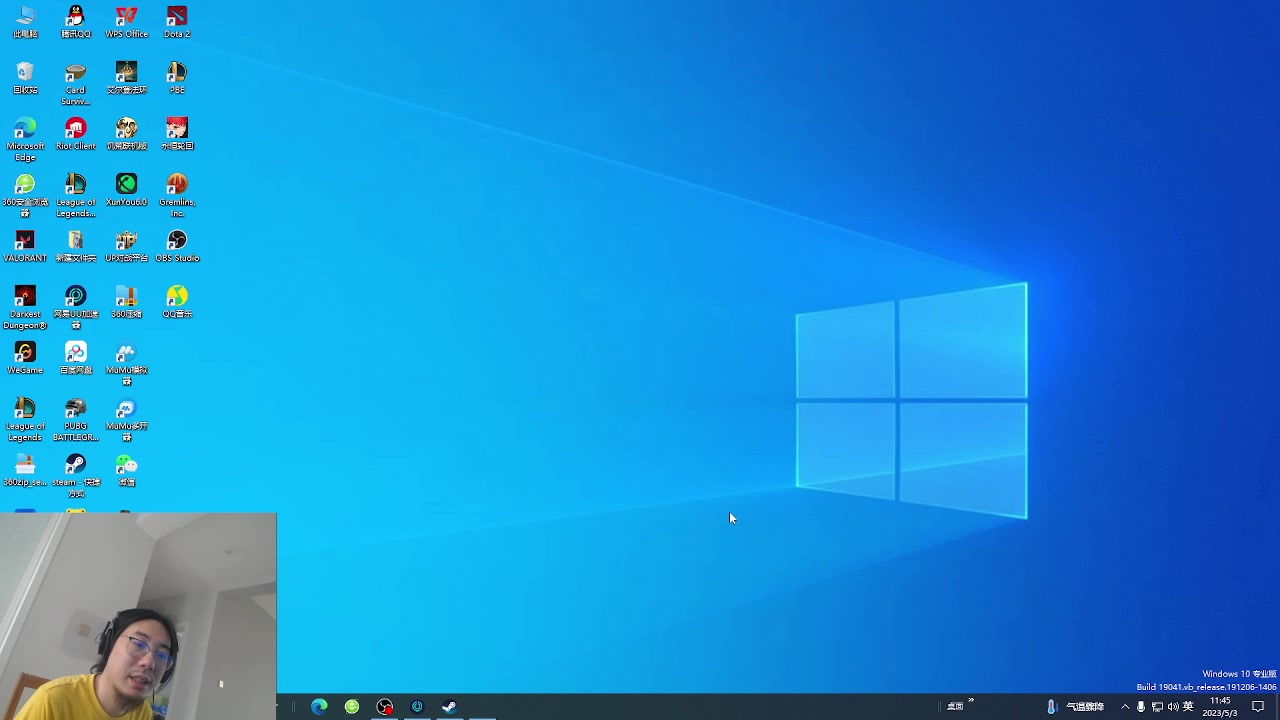Open Microsoft Edge from the taskbar
Viewport: 1280px width, 720px height.
319,707
